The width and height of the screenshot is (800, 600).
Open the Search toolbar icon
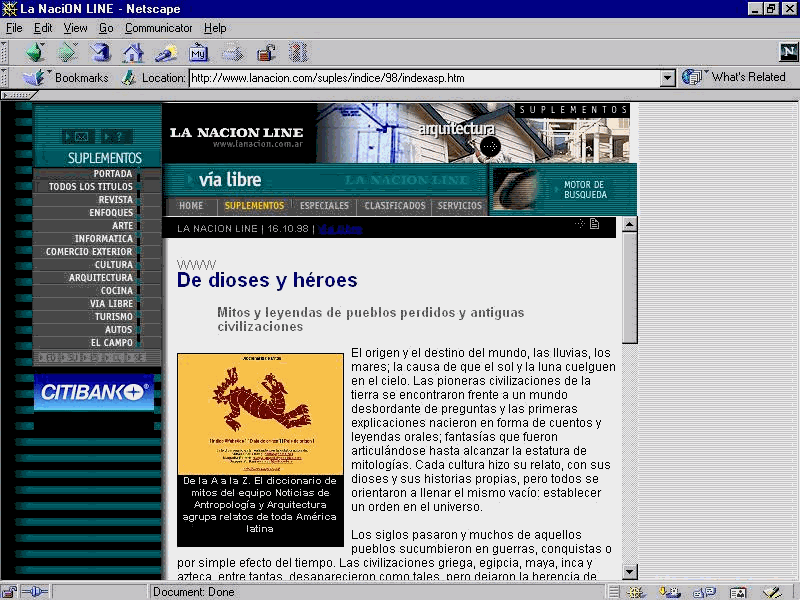(x=166, y=53)
